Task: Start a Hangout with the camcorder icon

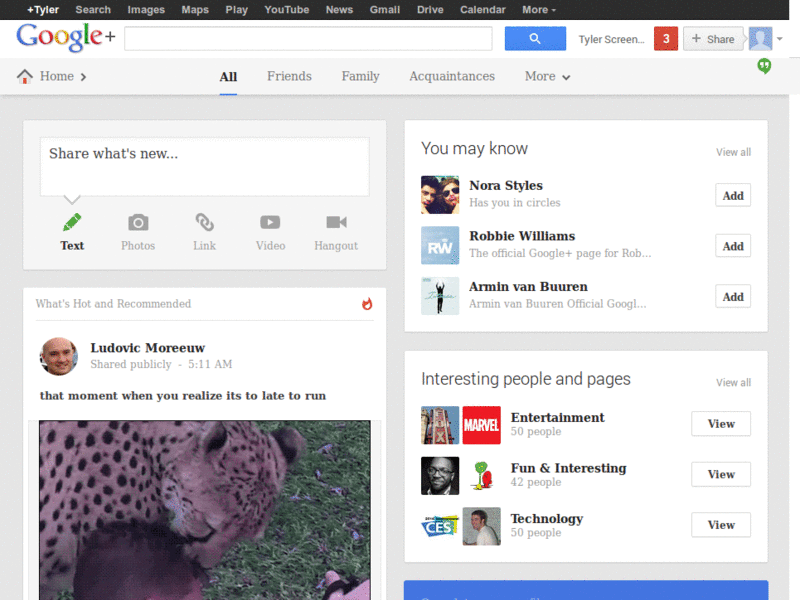Action: click(336, 222)
